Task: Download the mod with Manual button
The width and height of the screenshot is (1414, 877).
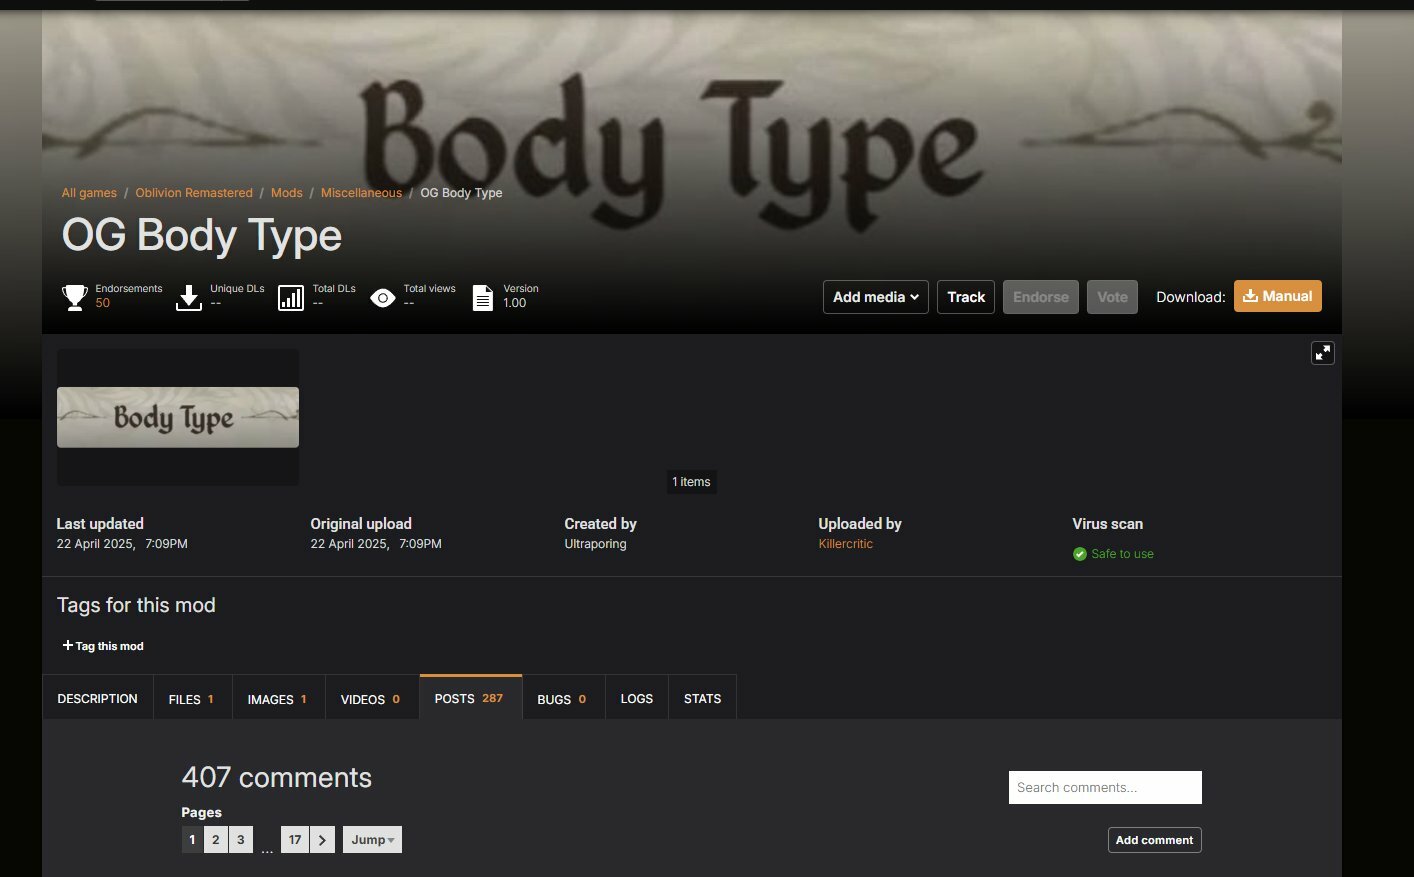Action: [1278, 296]
